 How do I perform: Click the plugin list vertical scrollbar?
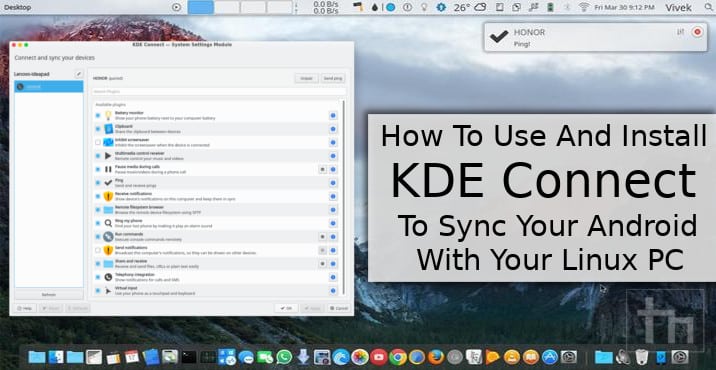[x=344, y=197]
